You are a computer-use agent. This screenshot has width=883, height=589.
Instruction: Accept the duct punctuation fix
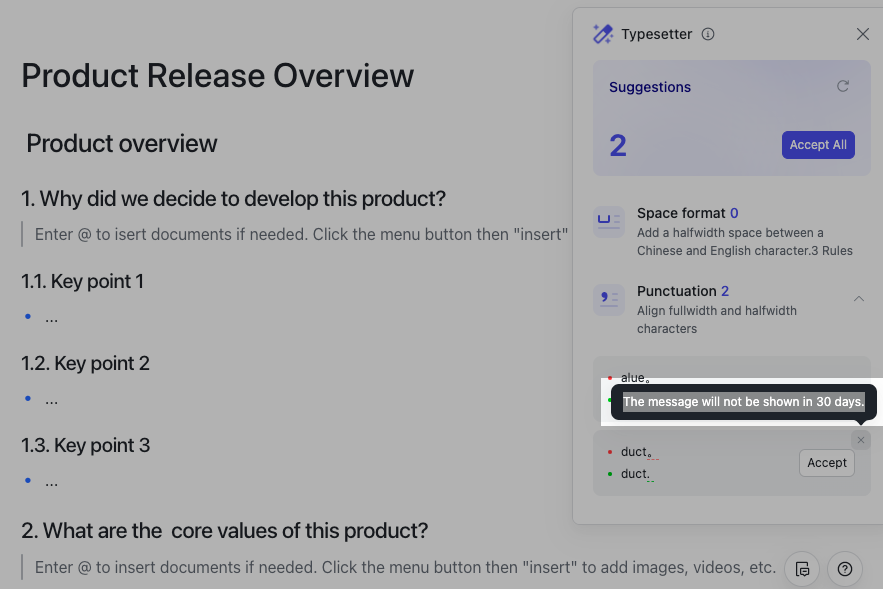(x=826, y=463)
